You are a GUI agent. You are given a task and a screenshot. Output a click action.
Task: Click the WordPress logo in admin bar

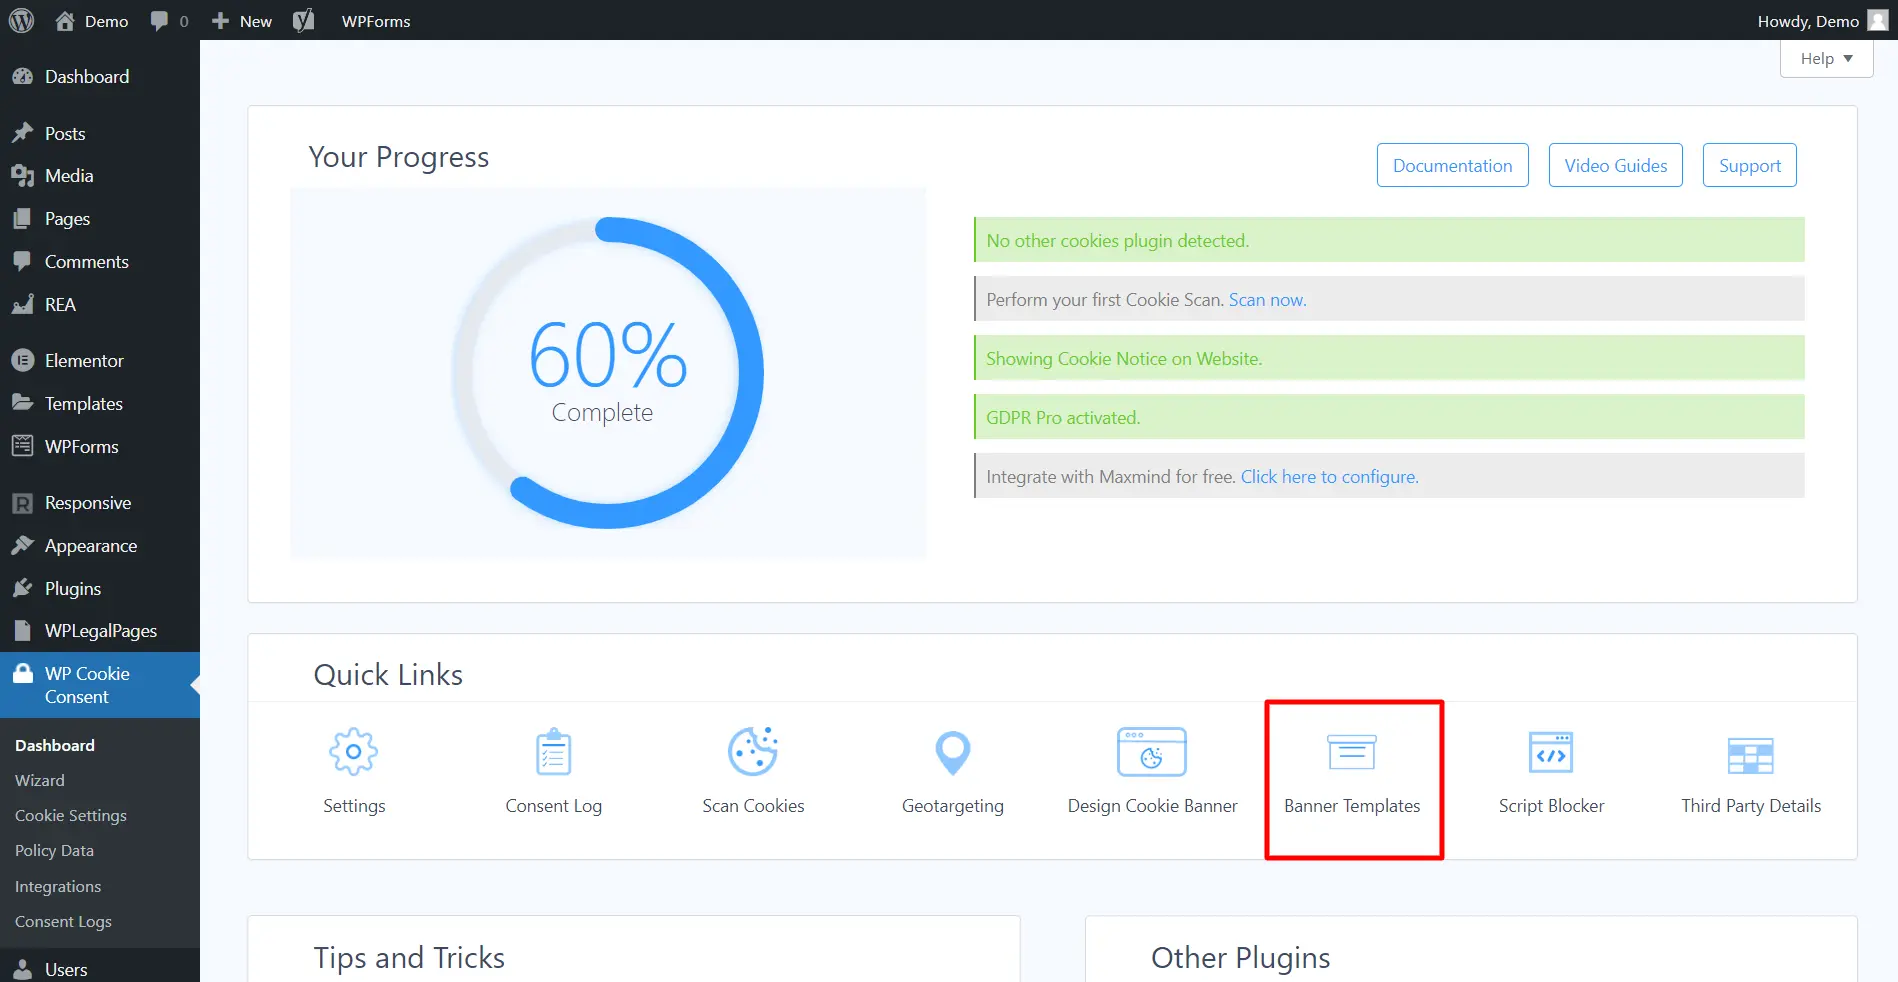[x=21, y=20]
